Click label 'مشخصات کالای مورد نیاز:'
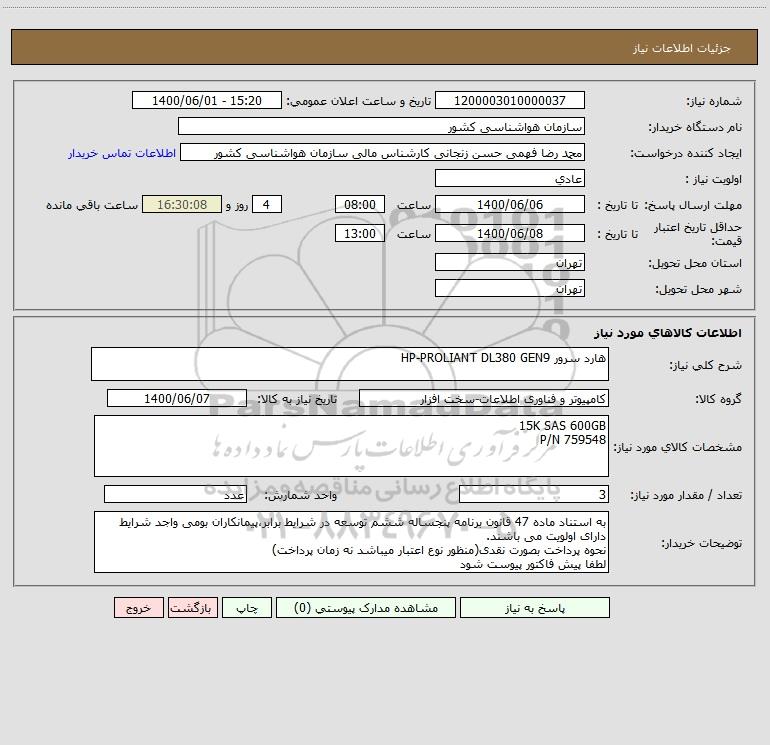 pos(680,447)
